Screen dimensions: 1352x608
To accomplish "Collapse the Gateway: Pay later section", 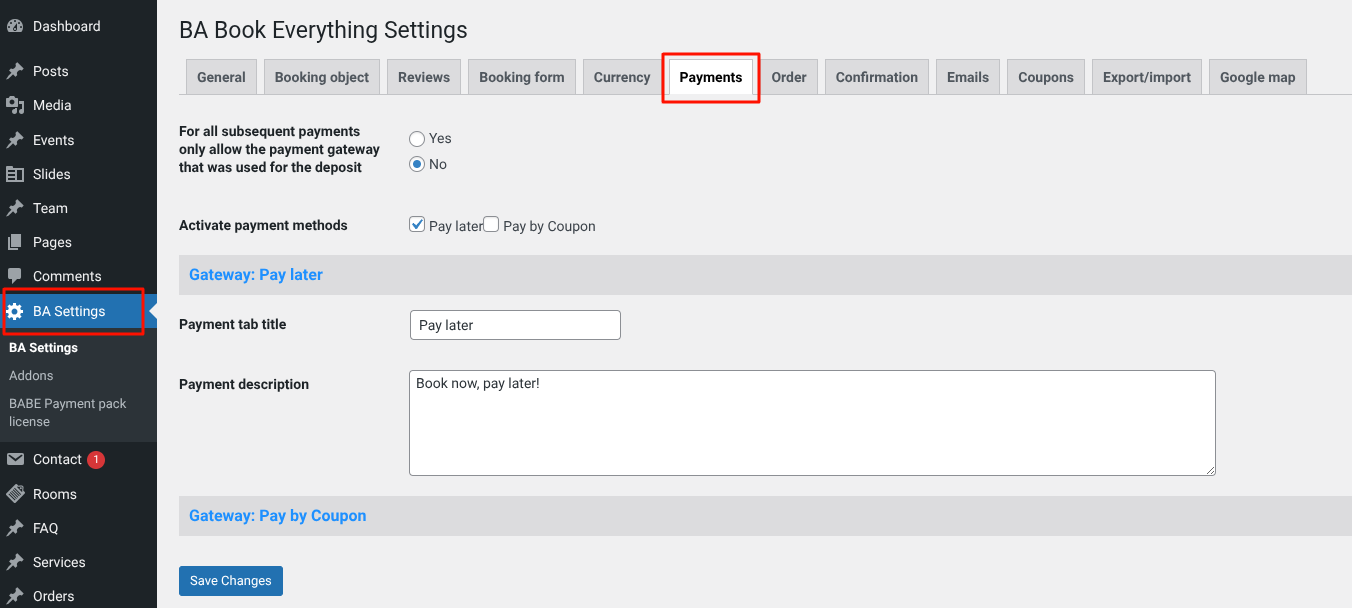I will tap(256, 274).
